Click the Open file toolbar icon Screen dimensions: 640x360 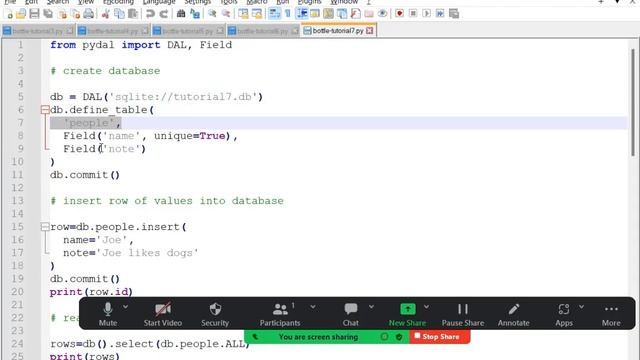point(21,14)
